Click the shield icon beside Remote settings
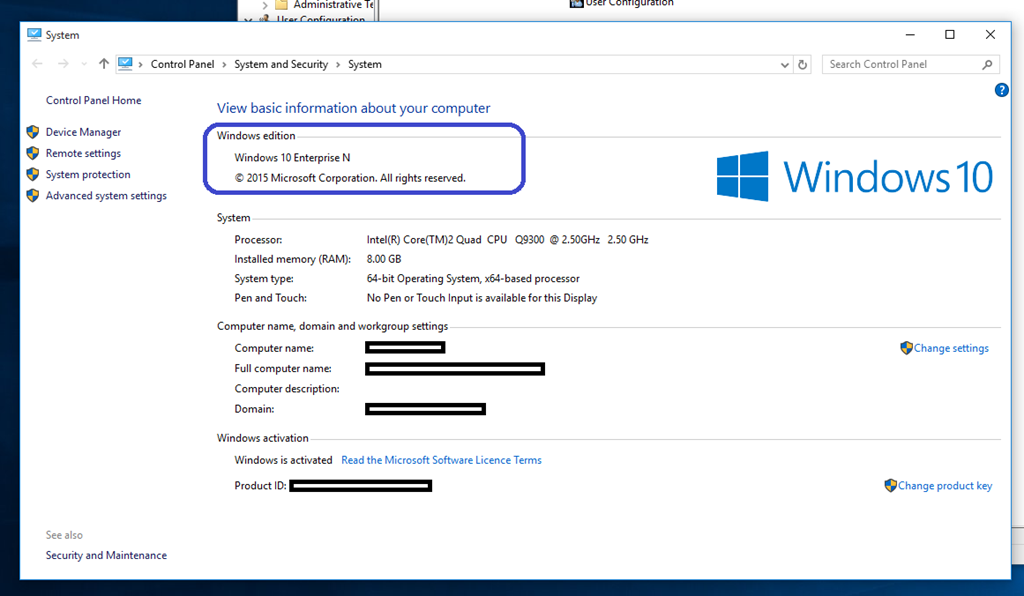Image resolution: width=1024 pixels, height=596 pixels. [x=33, y=153]
